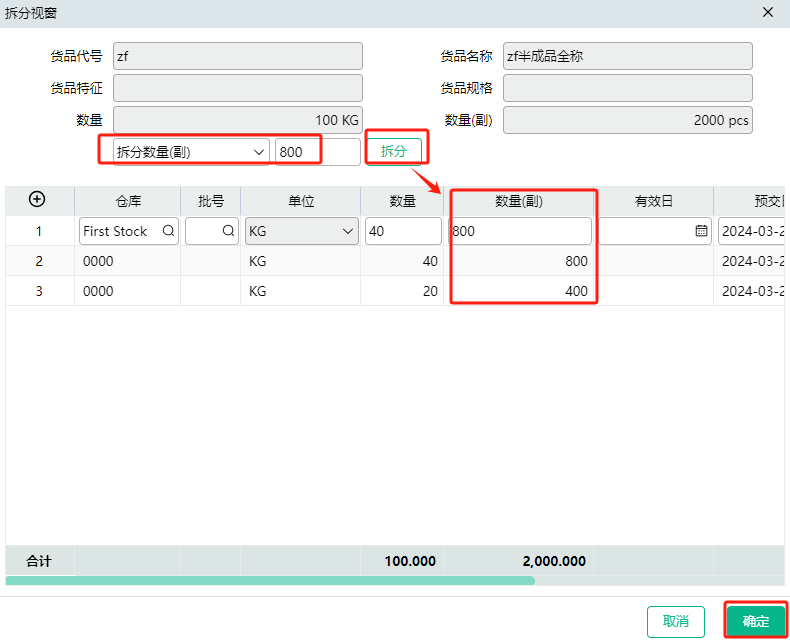Click the 批号 column header
This screenshot has height=643, width=790.
(x=211, y=201)
